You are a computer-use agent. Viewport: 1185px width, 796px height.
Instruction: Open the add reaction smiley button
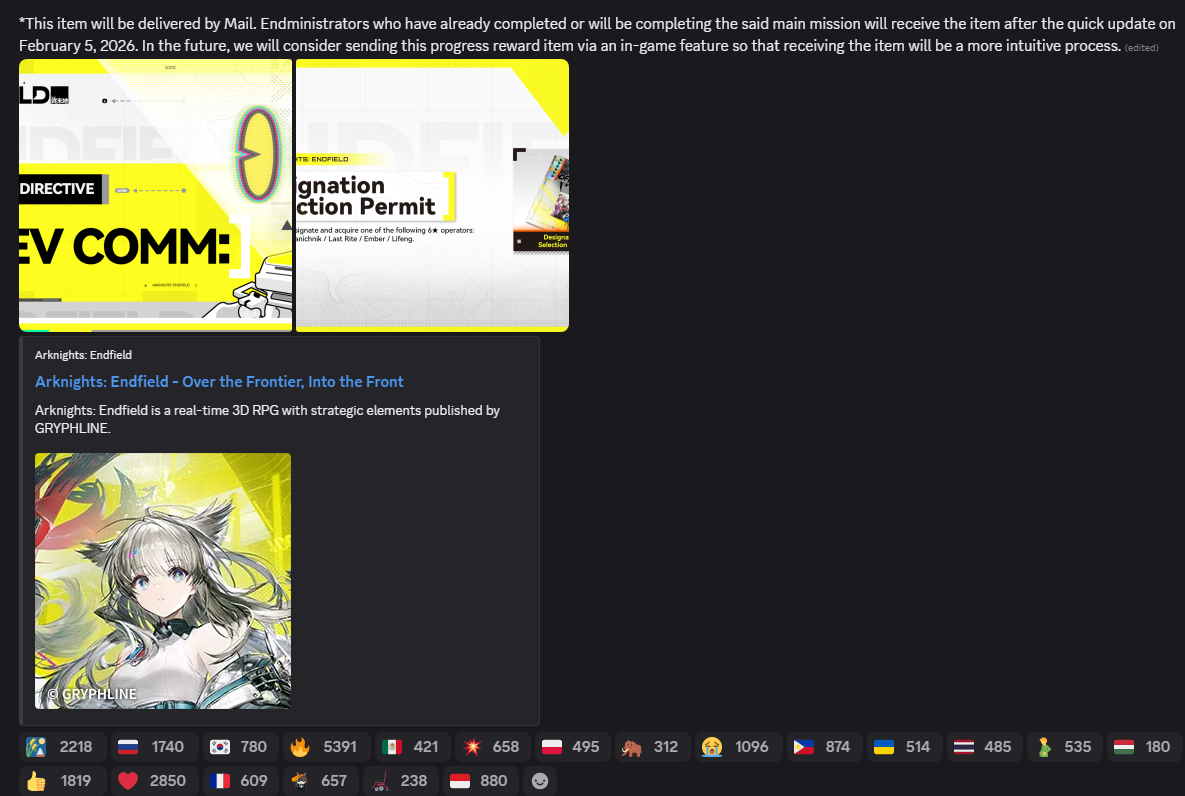point(540,780)
